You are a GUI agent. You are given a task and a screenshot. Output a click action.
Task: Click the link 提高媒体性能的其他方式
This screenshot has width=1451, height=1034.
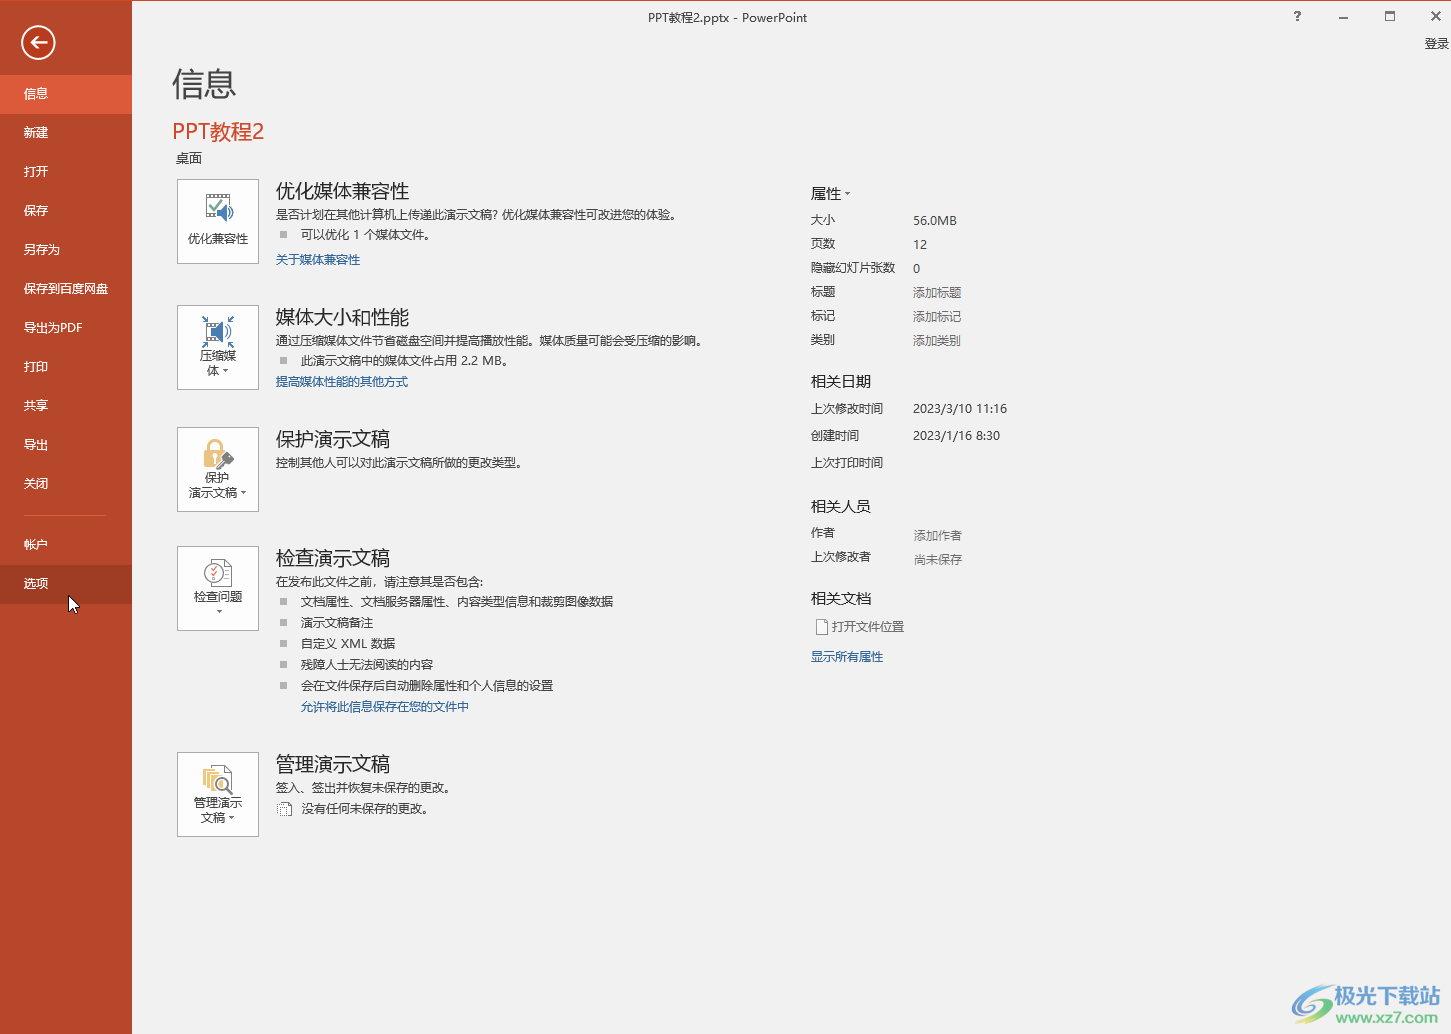click(x=342, y=382)
